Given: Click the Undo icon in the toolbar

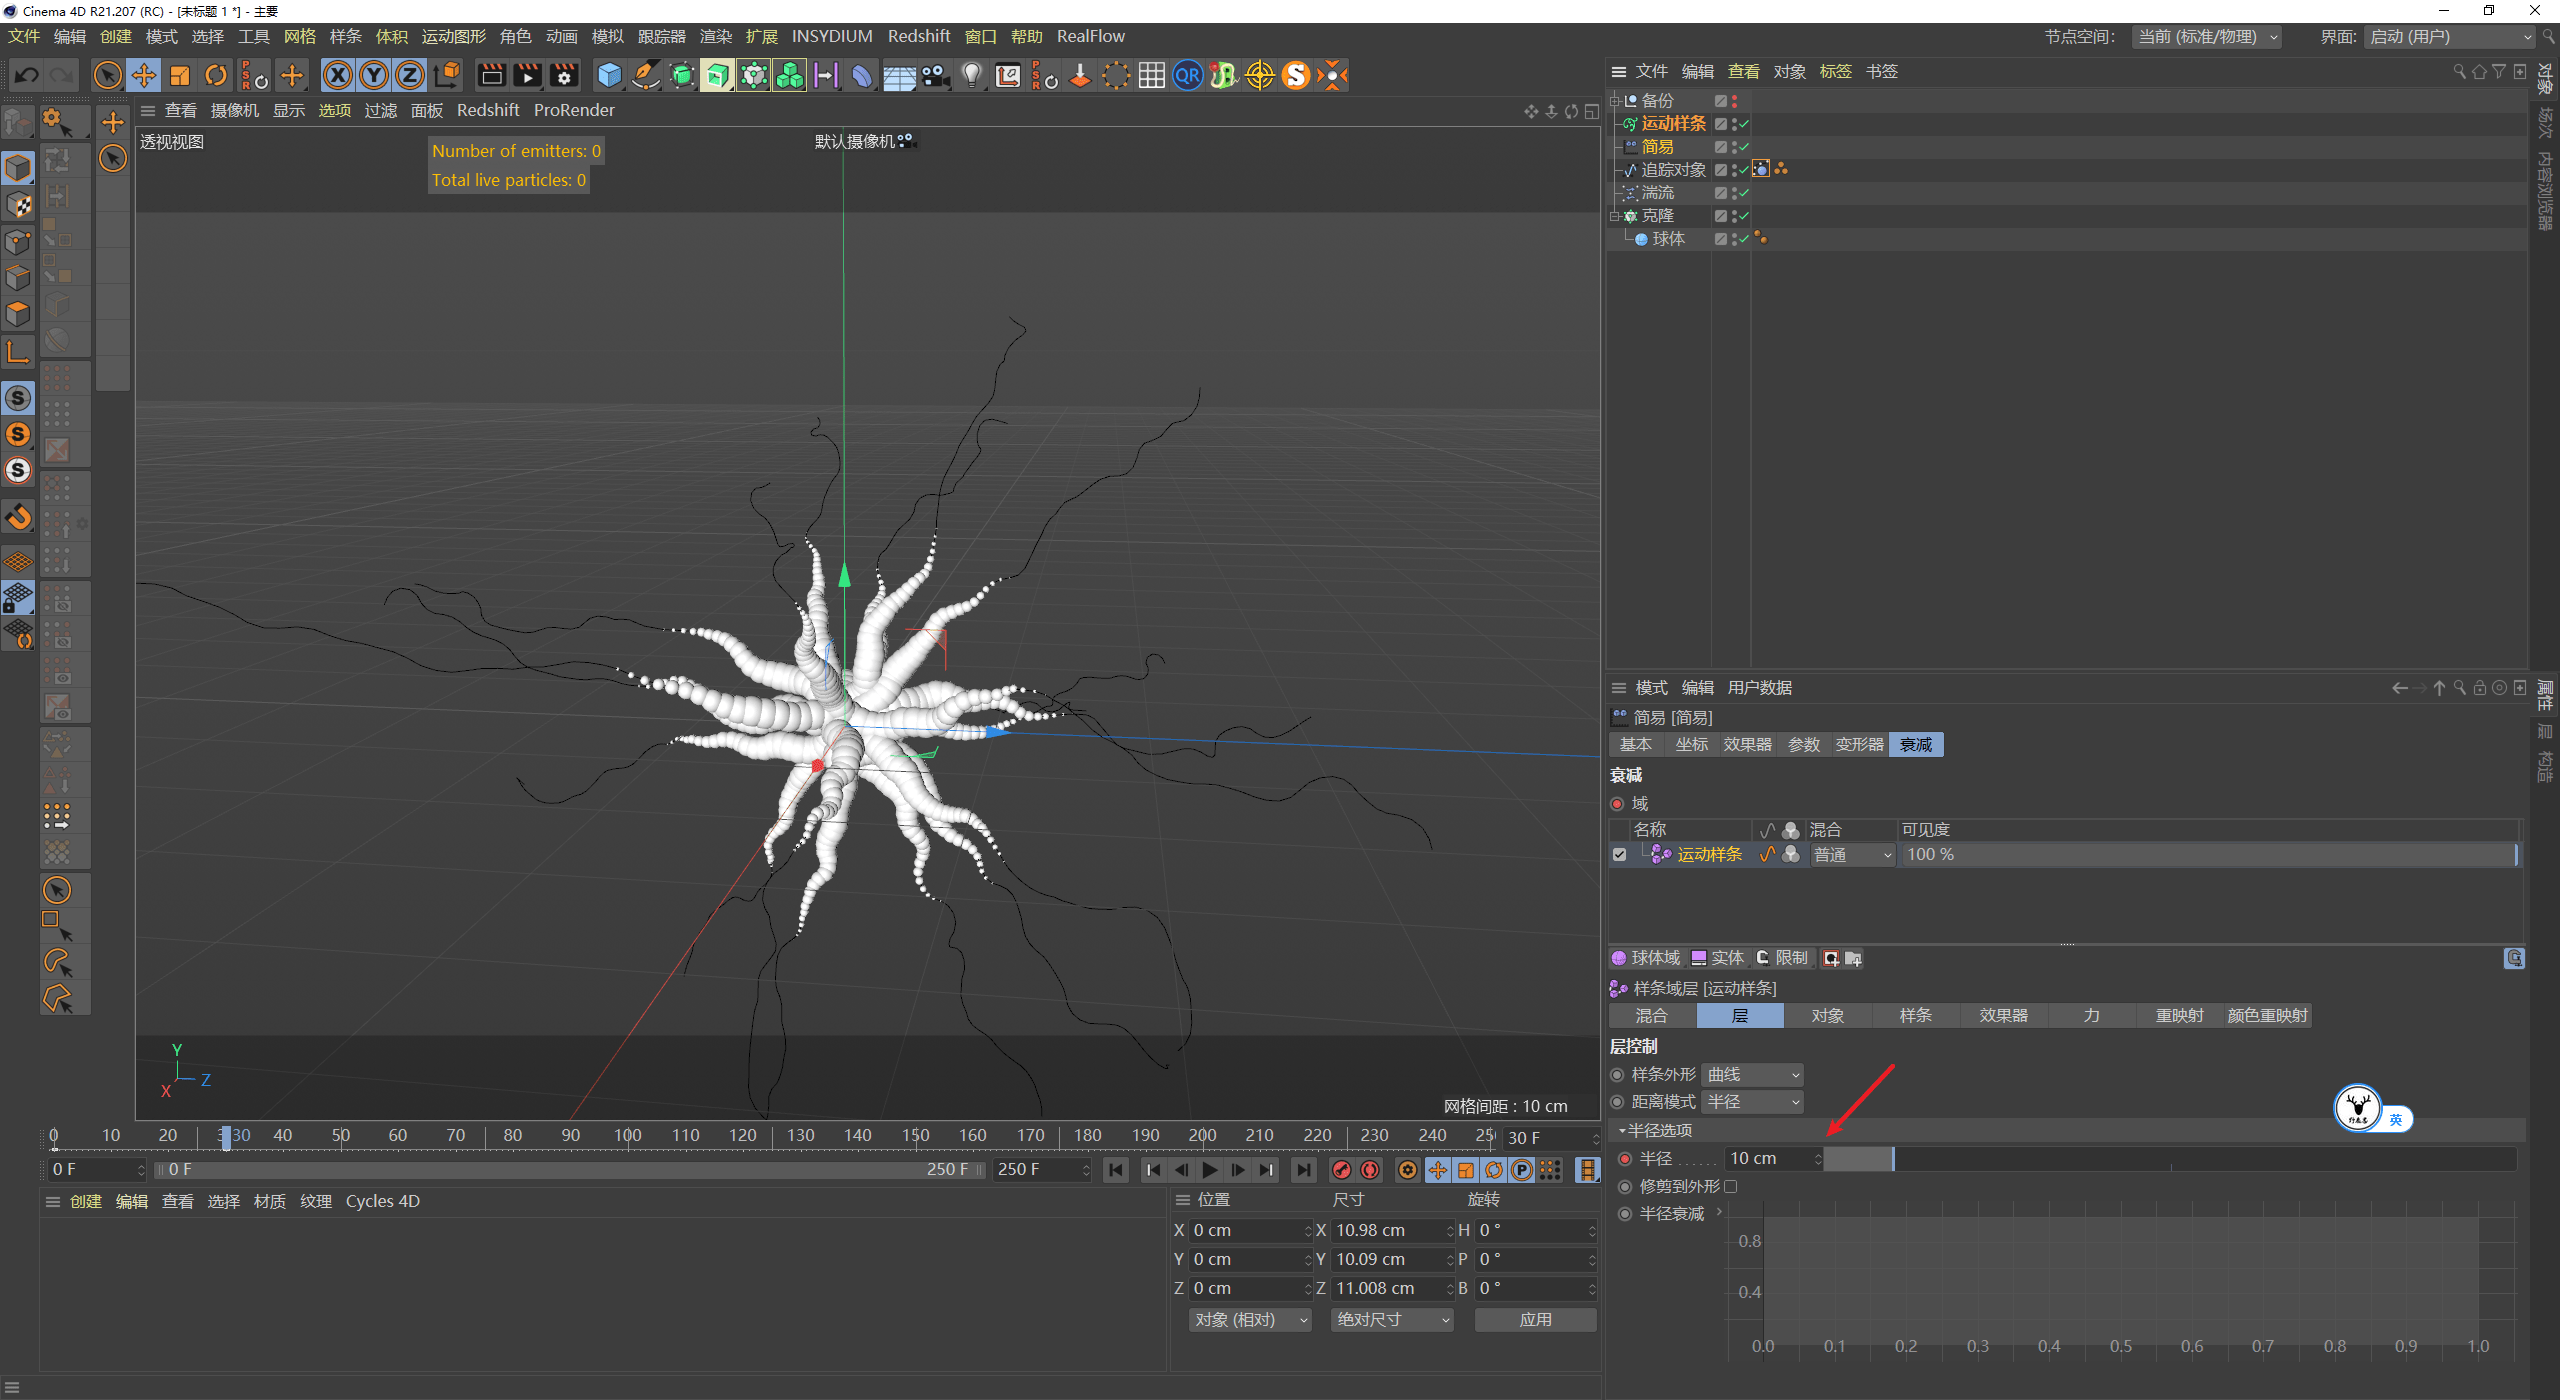Looking at the screenshot, I should [27, 75].
